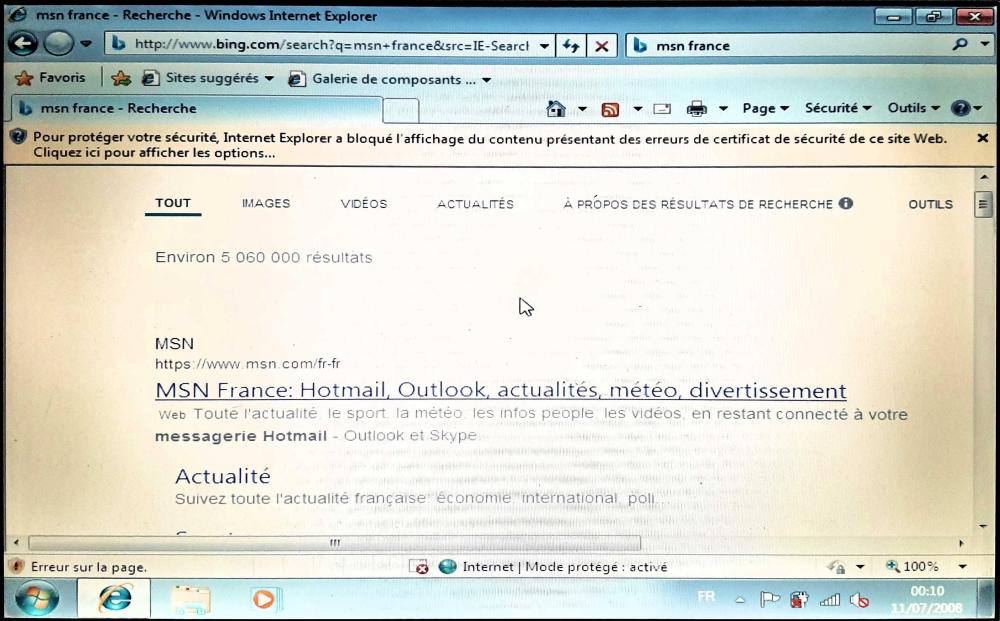The height and width of the screenshot is (621, 1000).
Task: Click the information bar blocked-content message
Action: click(x=490, y=145)
